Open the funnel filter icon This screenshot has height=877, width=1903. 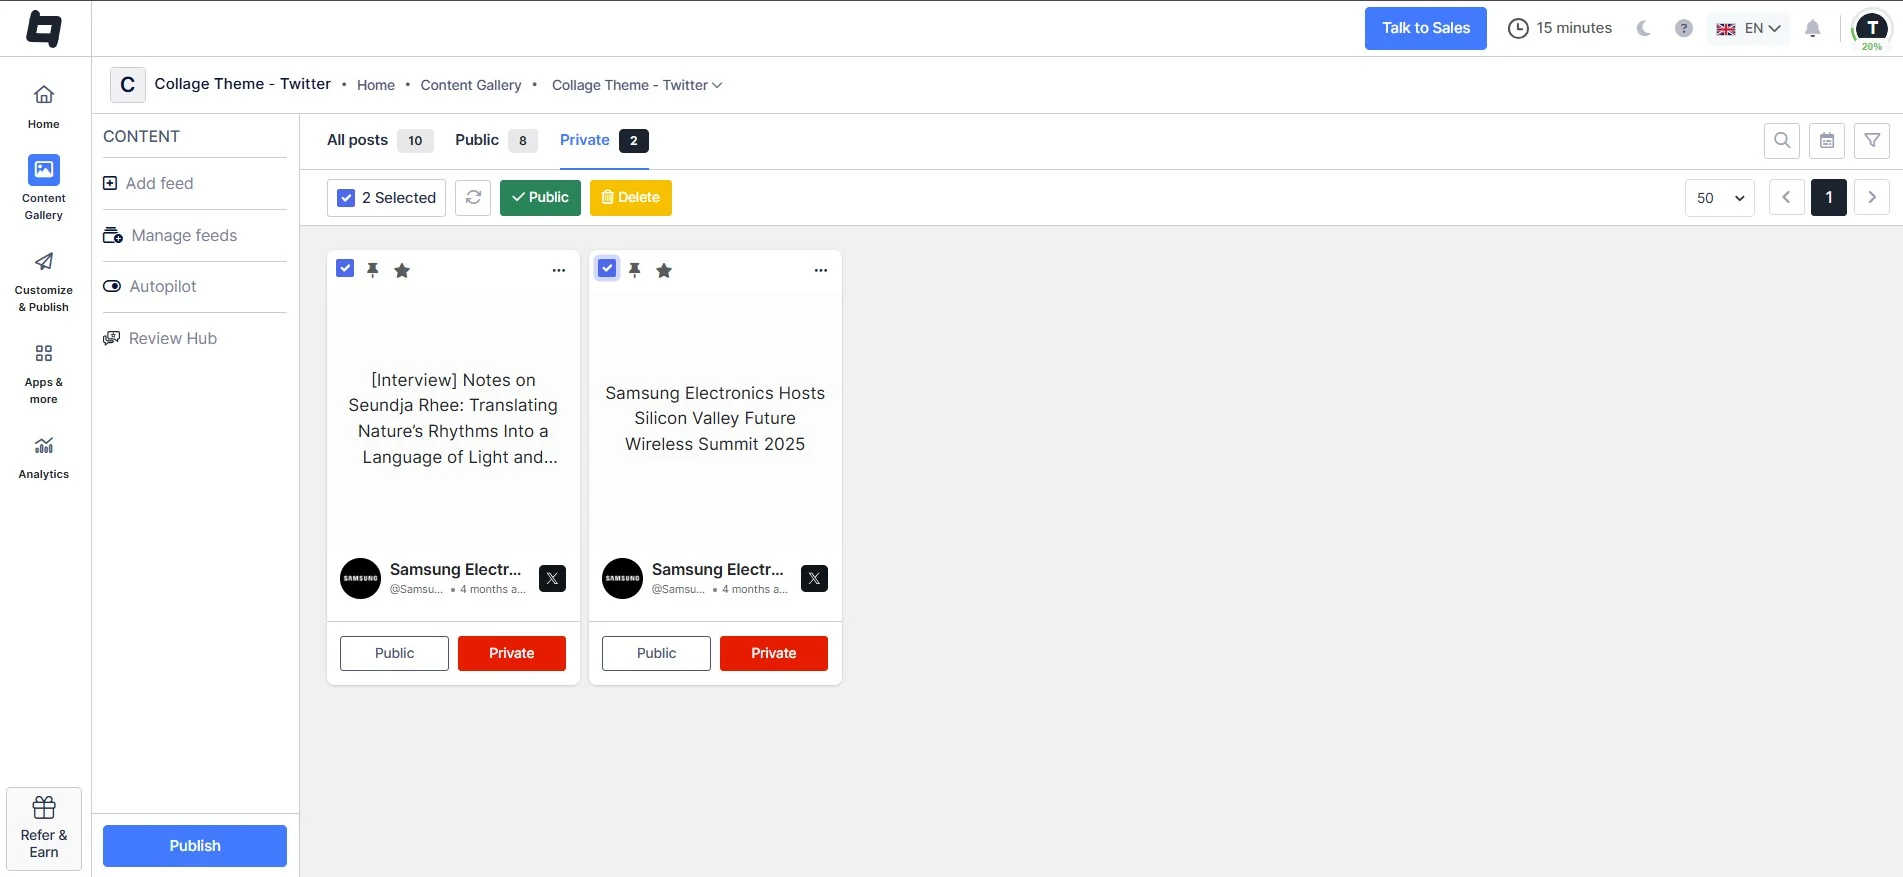click(1872, 141)
